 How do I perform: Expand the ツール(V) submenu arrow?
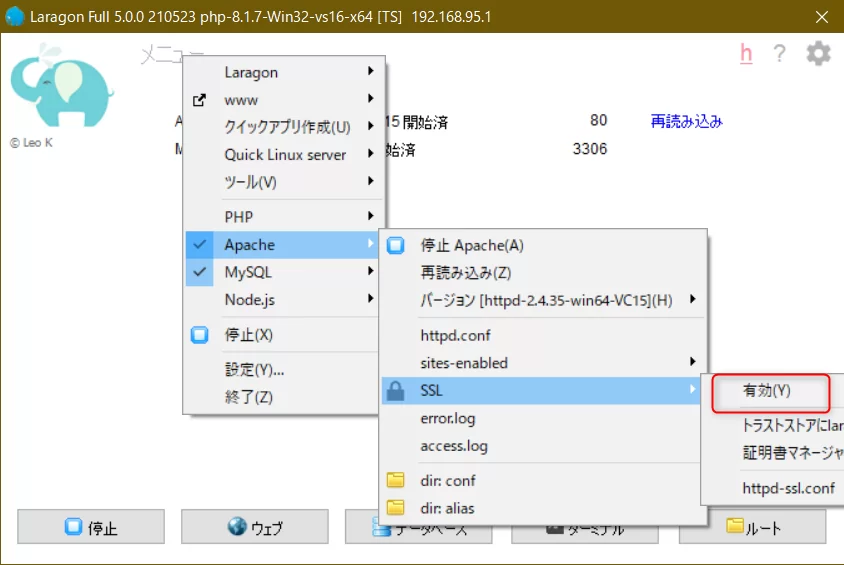coord(370,181)
